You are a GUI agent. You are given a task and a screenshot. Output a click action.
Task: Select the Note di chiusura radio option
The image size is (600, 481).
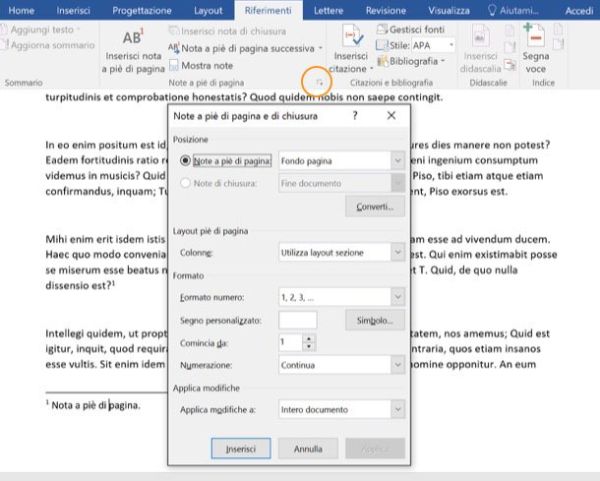185,183
